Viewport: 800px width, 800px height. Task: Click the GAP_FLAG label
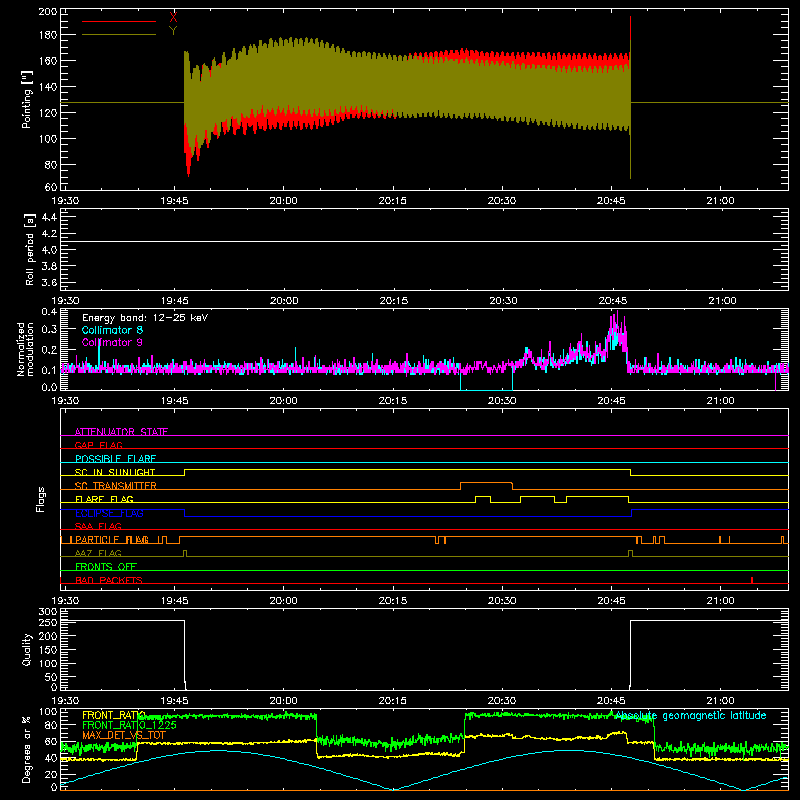[98, 445]
